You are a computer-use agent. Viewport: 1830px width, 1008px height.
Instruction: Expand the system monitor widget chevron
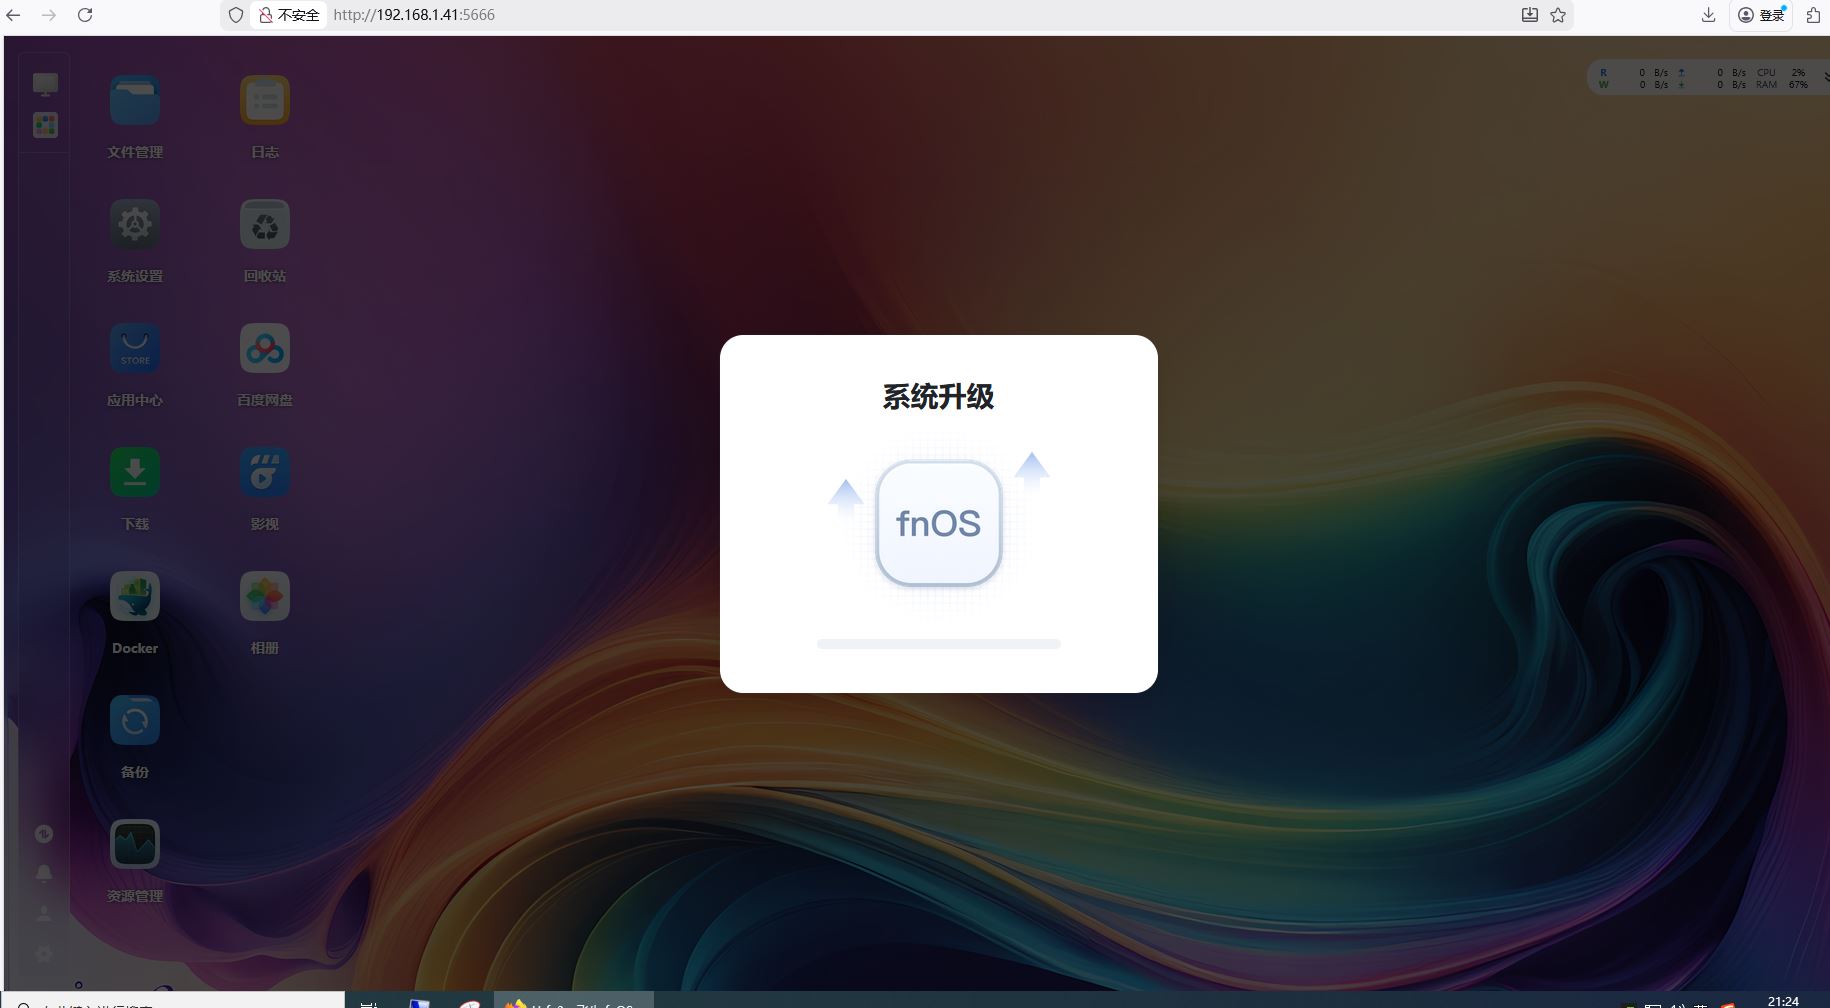1825,78
